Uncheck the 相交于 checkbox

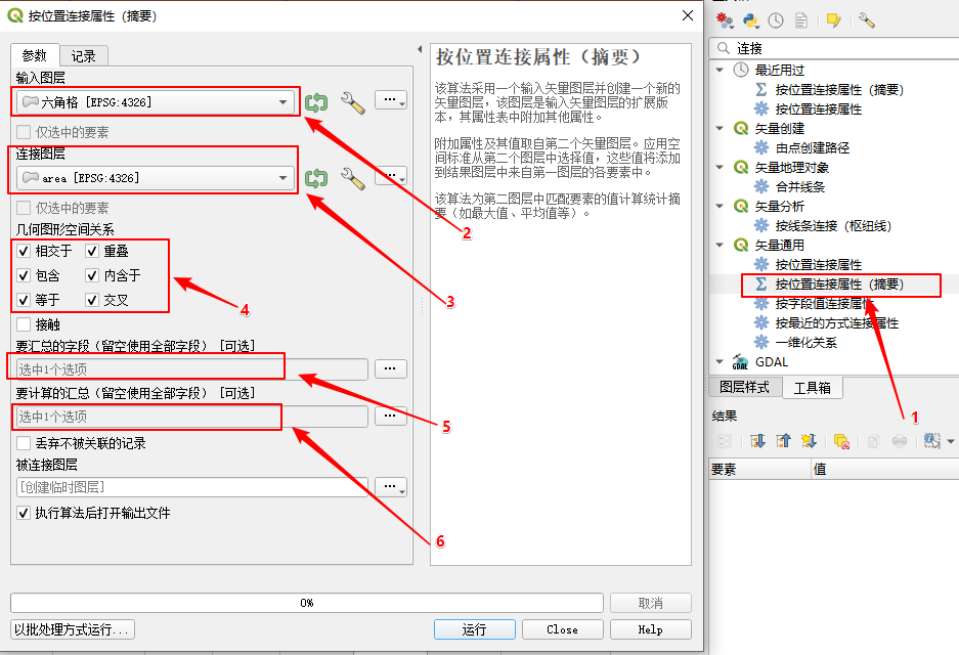click(x=24, y=251)
